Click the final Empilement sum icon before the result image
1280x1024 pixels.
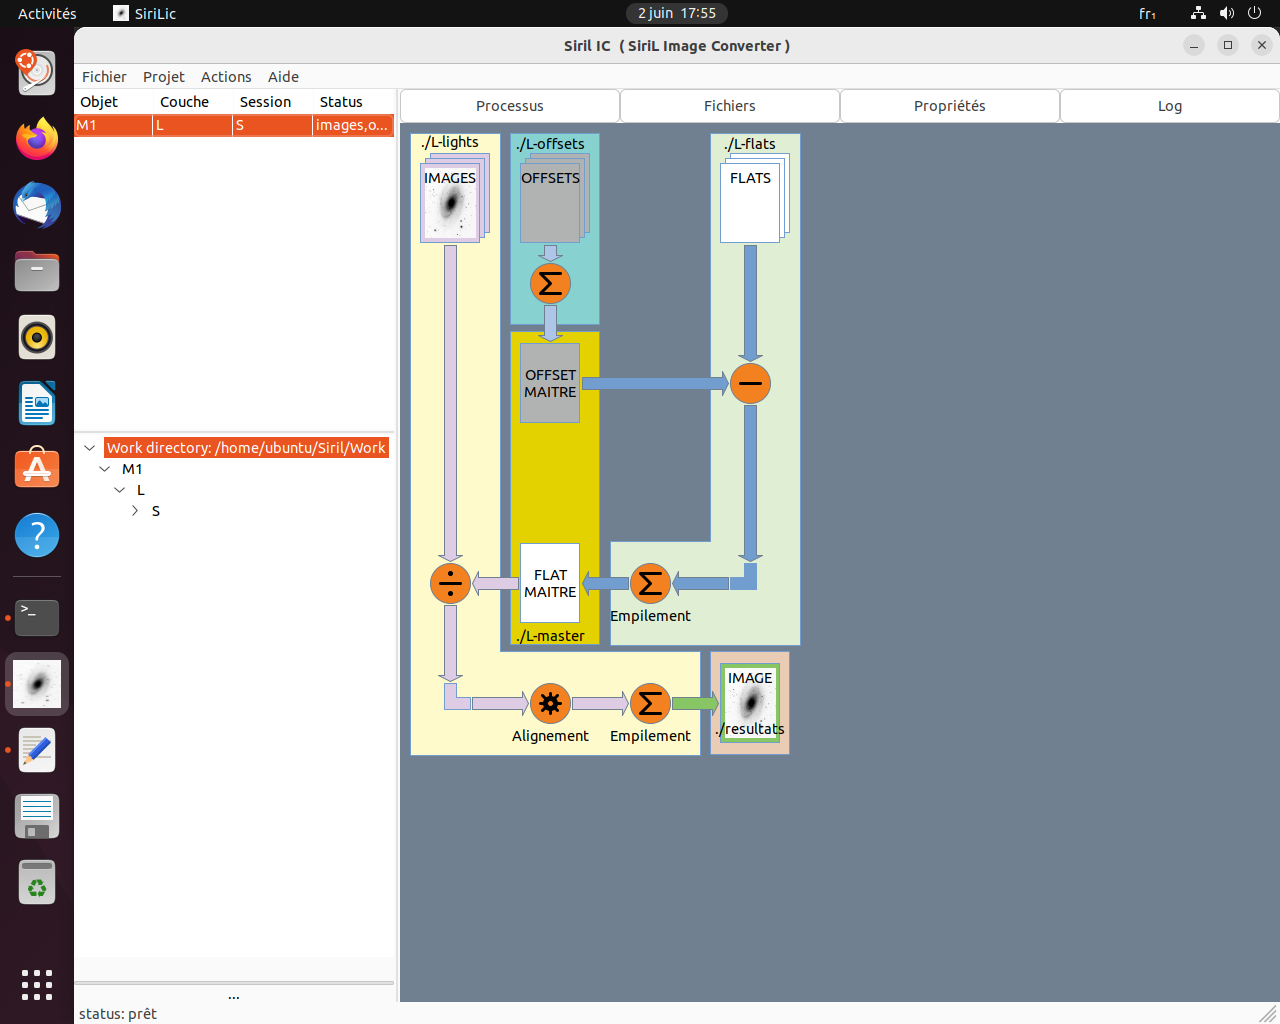pyautogui.click(x=650, y=703)
